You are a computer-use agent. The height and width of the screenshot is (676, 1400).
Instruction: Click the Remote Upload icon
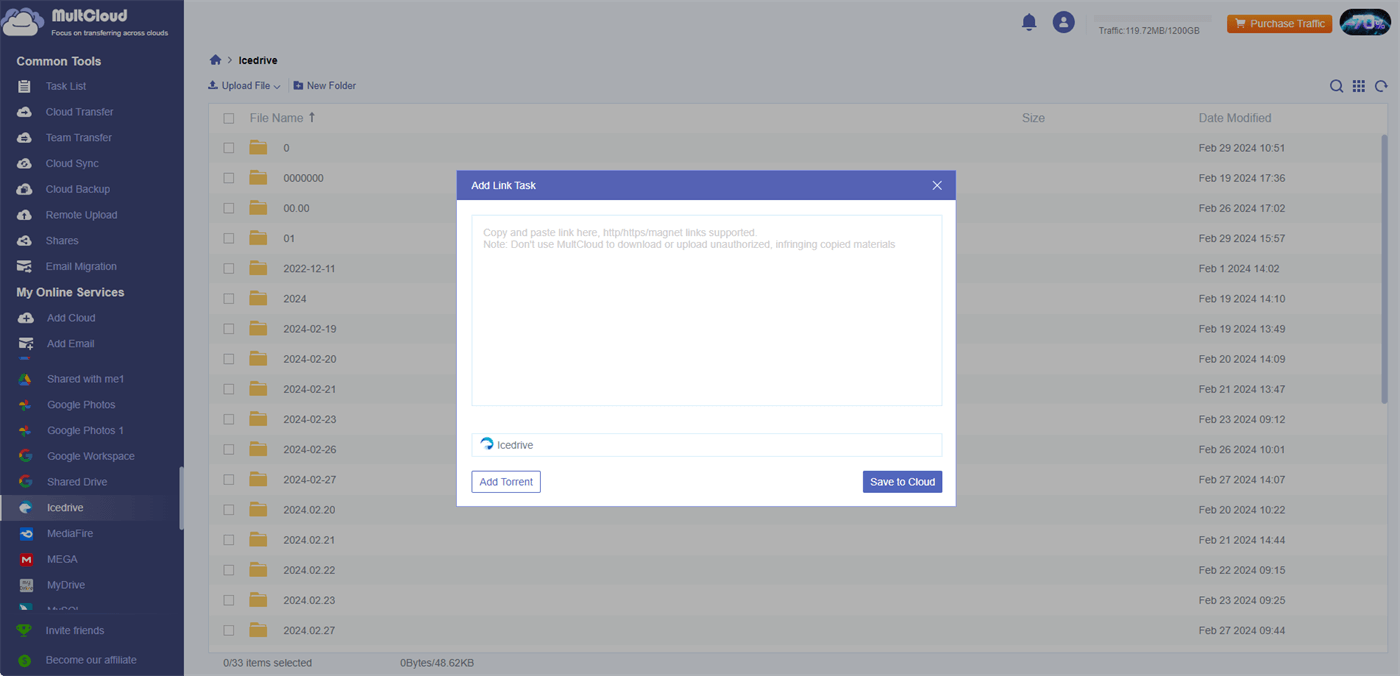(25, 215)
